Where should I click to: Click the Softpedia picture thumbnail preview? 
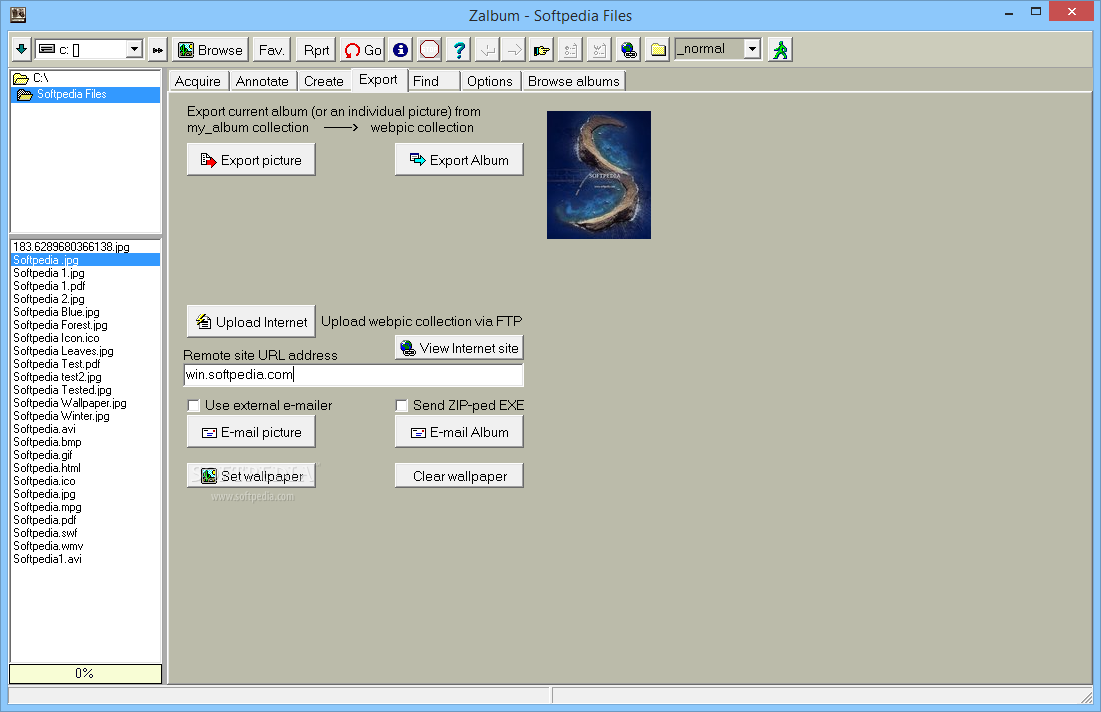599,175
